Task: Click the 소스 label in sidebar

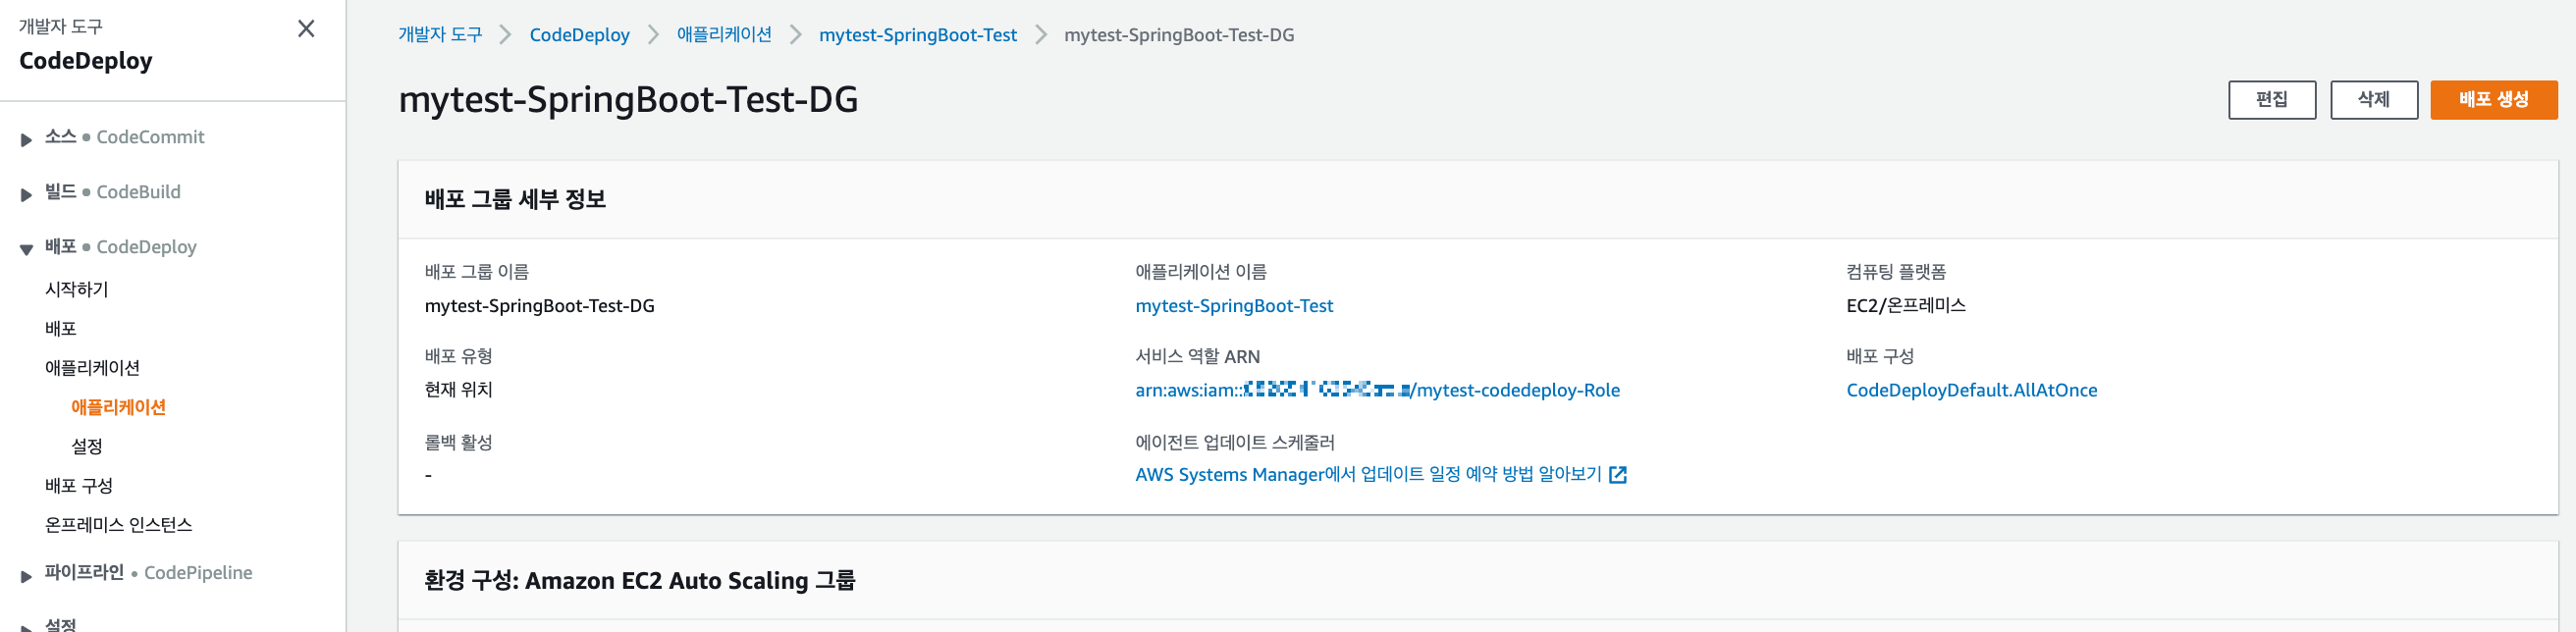Action: (x=60, y=136)
